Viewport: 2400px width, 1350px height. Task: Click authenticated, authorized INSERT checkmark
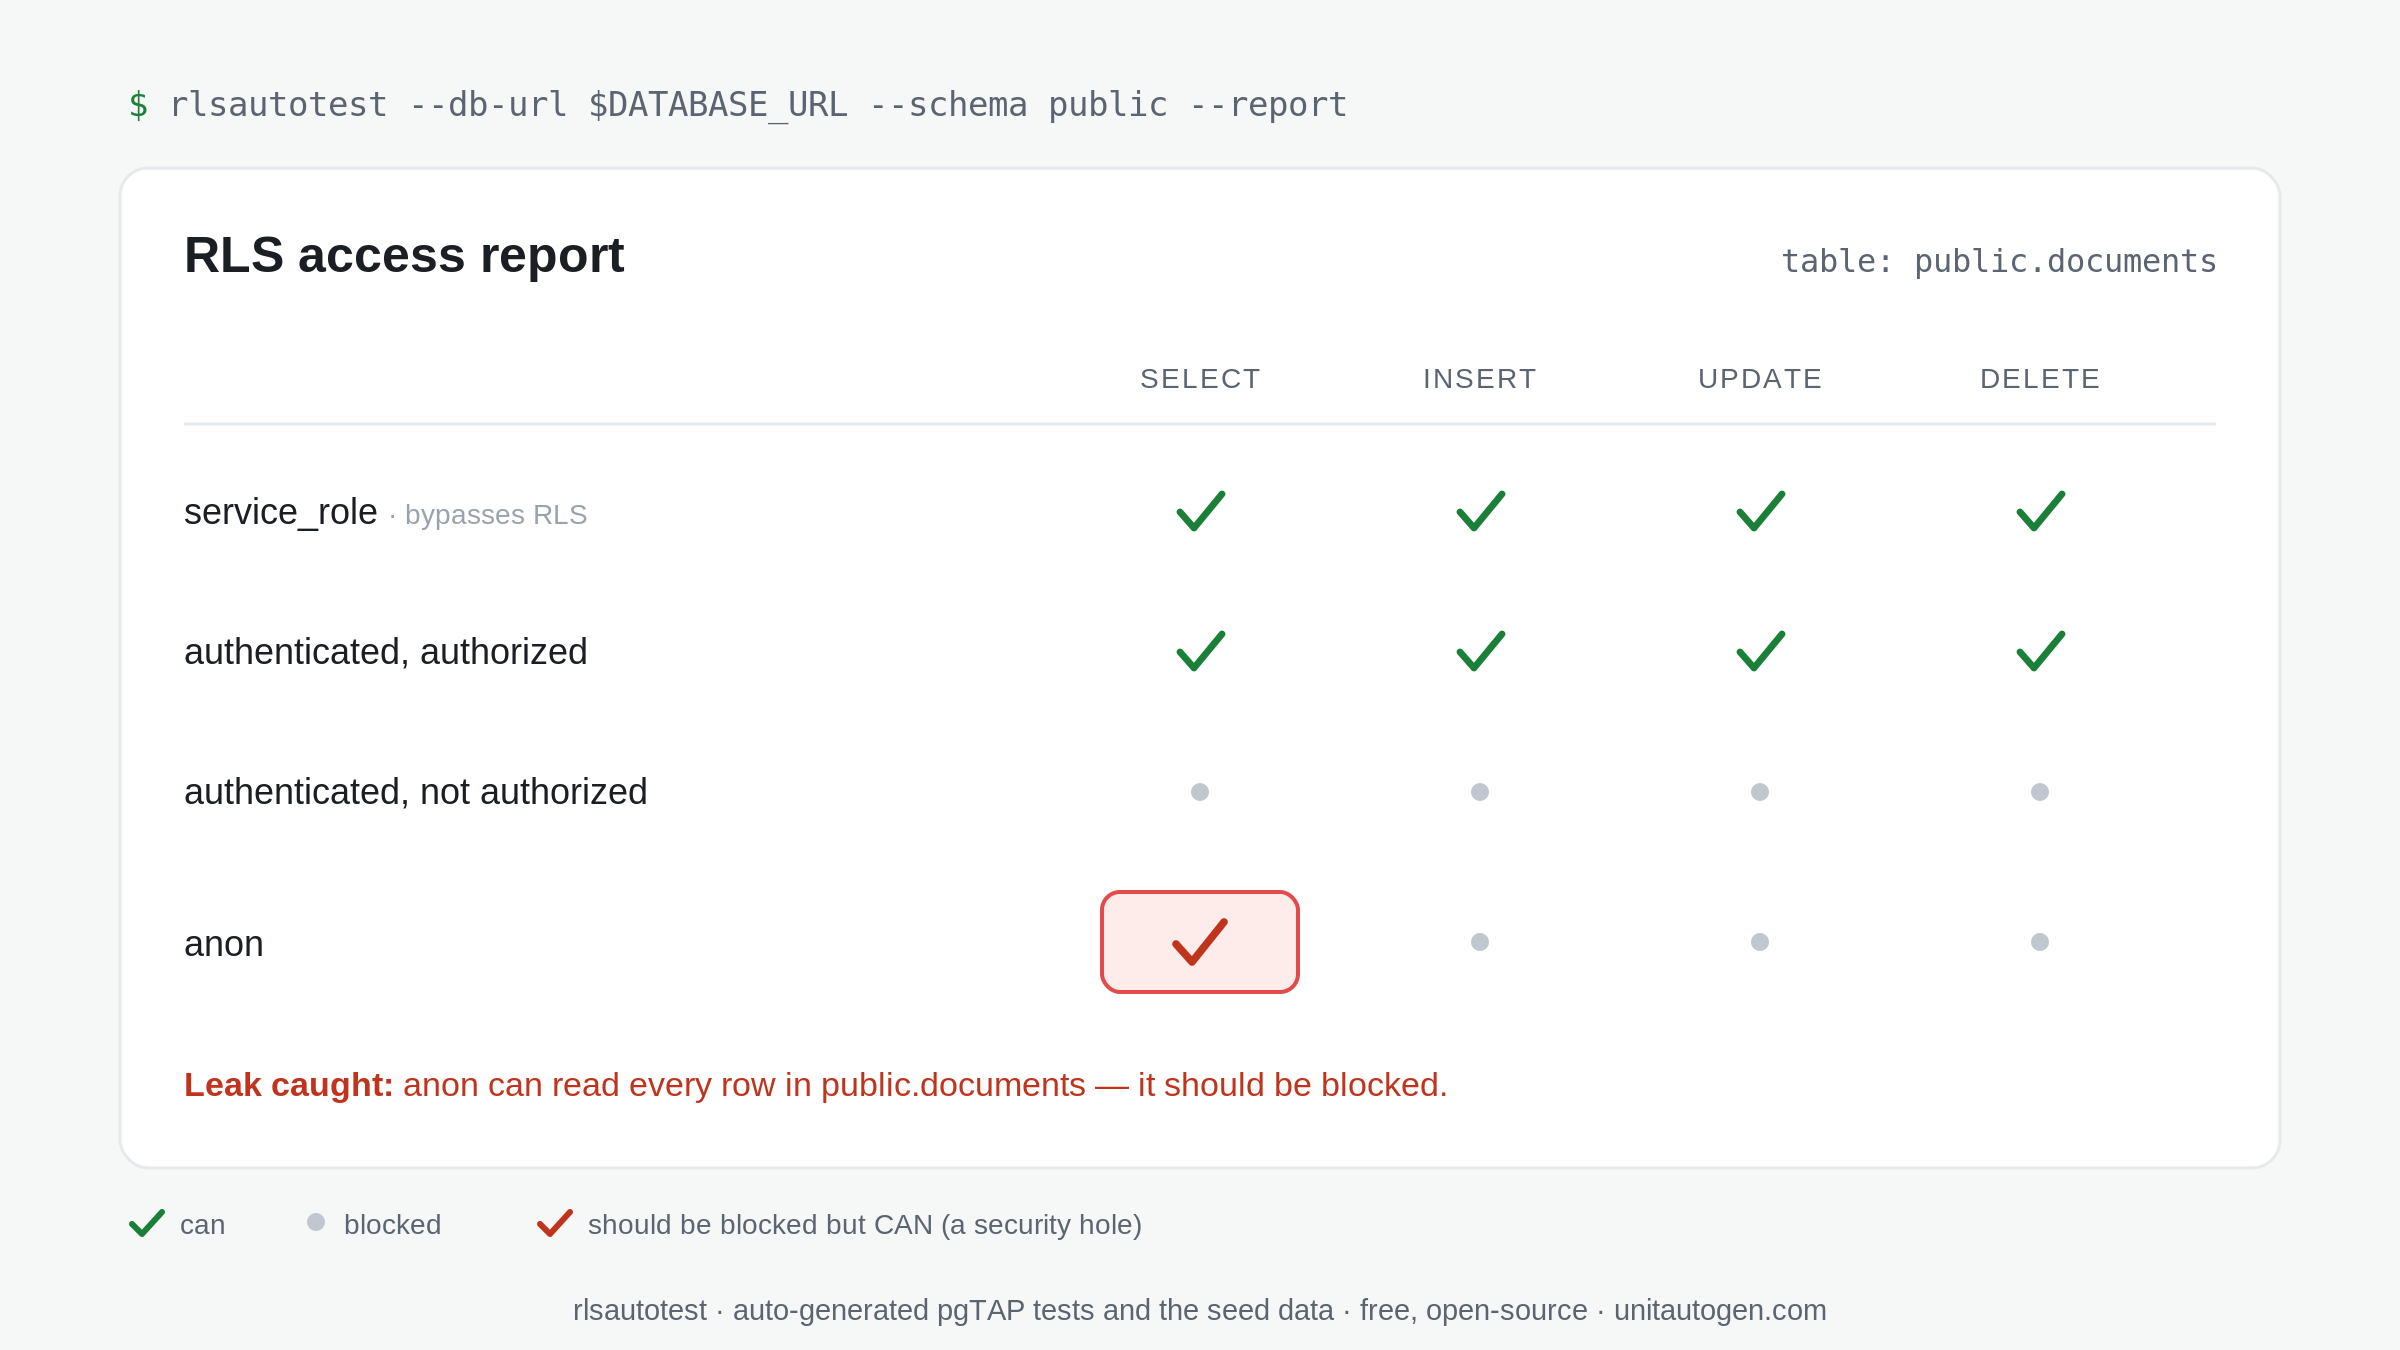click(x=1480, y=651)
